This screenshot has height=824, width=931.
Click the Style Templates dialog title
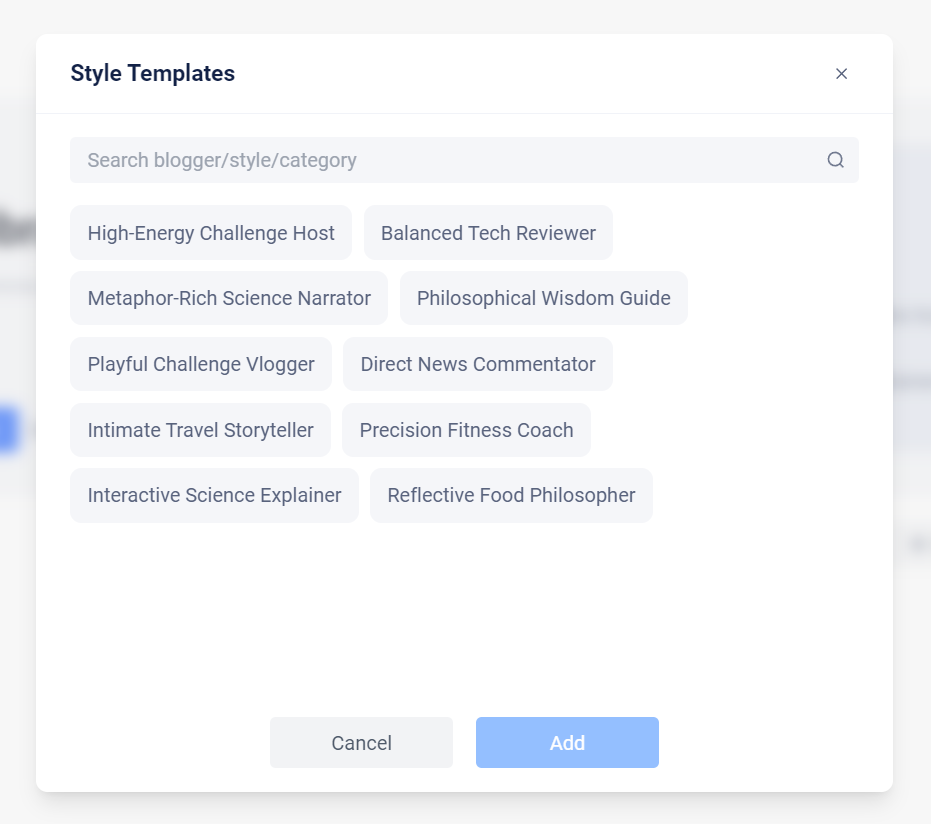[152, 73]
